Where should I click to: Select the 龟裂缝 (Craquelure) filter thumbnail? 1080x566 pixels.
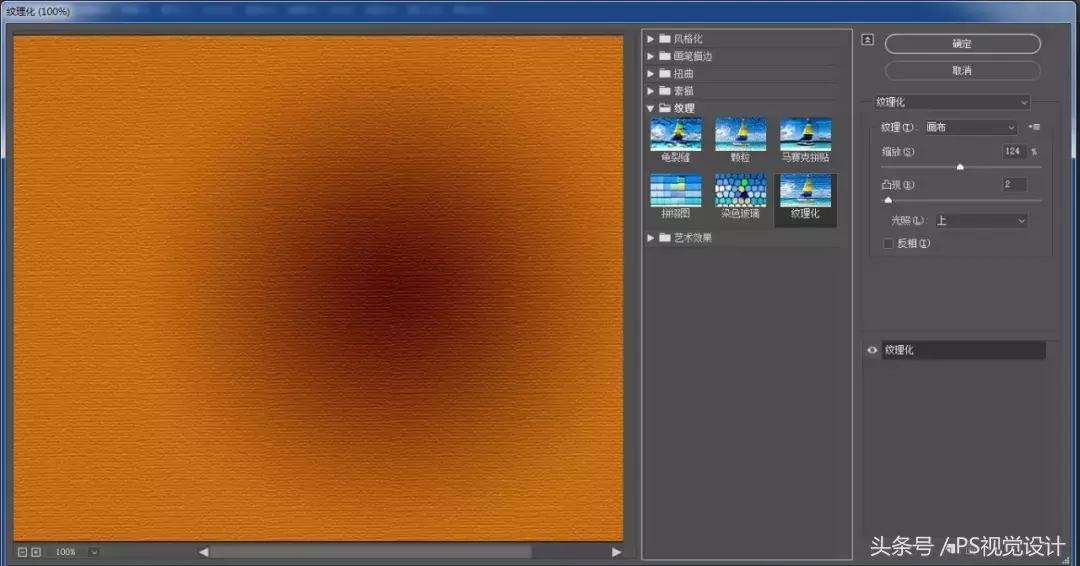[676, 135]
